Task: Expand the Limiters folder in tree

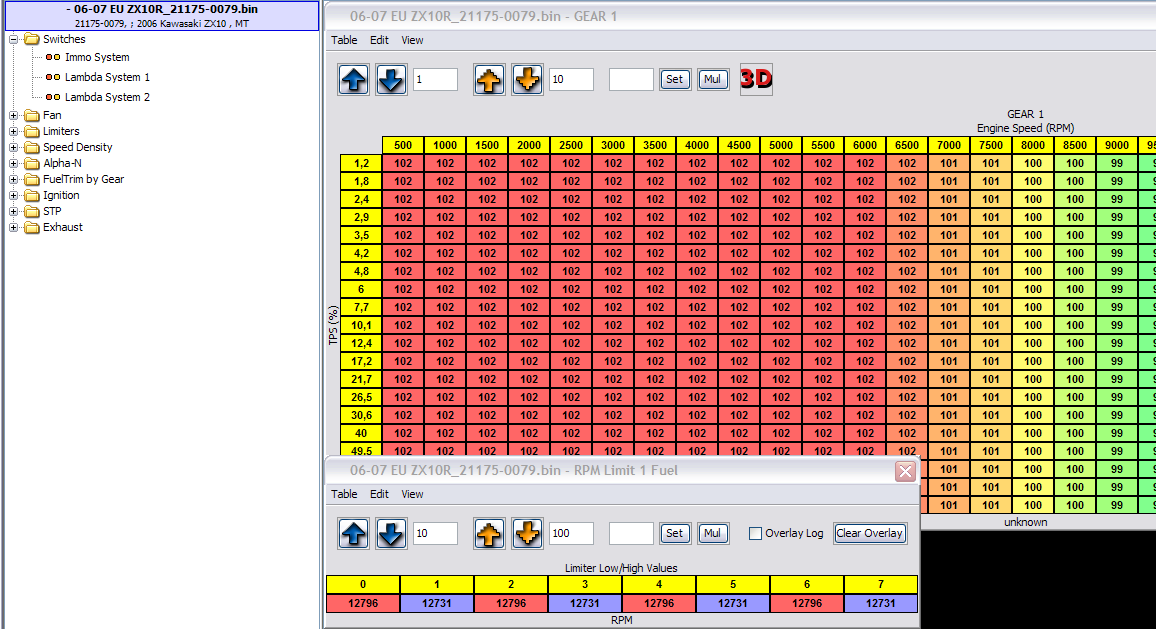Action: point(14,131)
